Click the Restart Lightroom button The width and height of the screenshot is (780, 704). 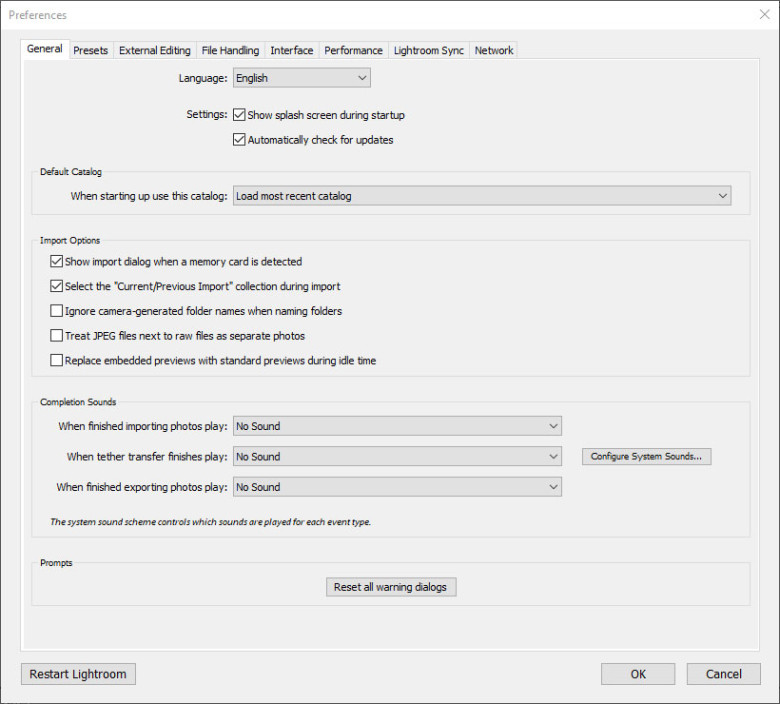pyautogui.click(x=78, y=674)
